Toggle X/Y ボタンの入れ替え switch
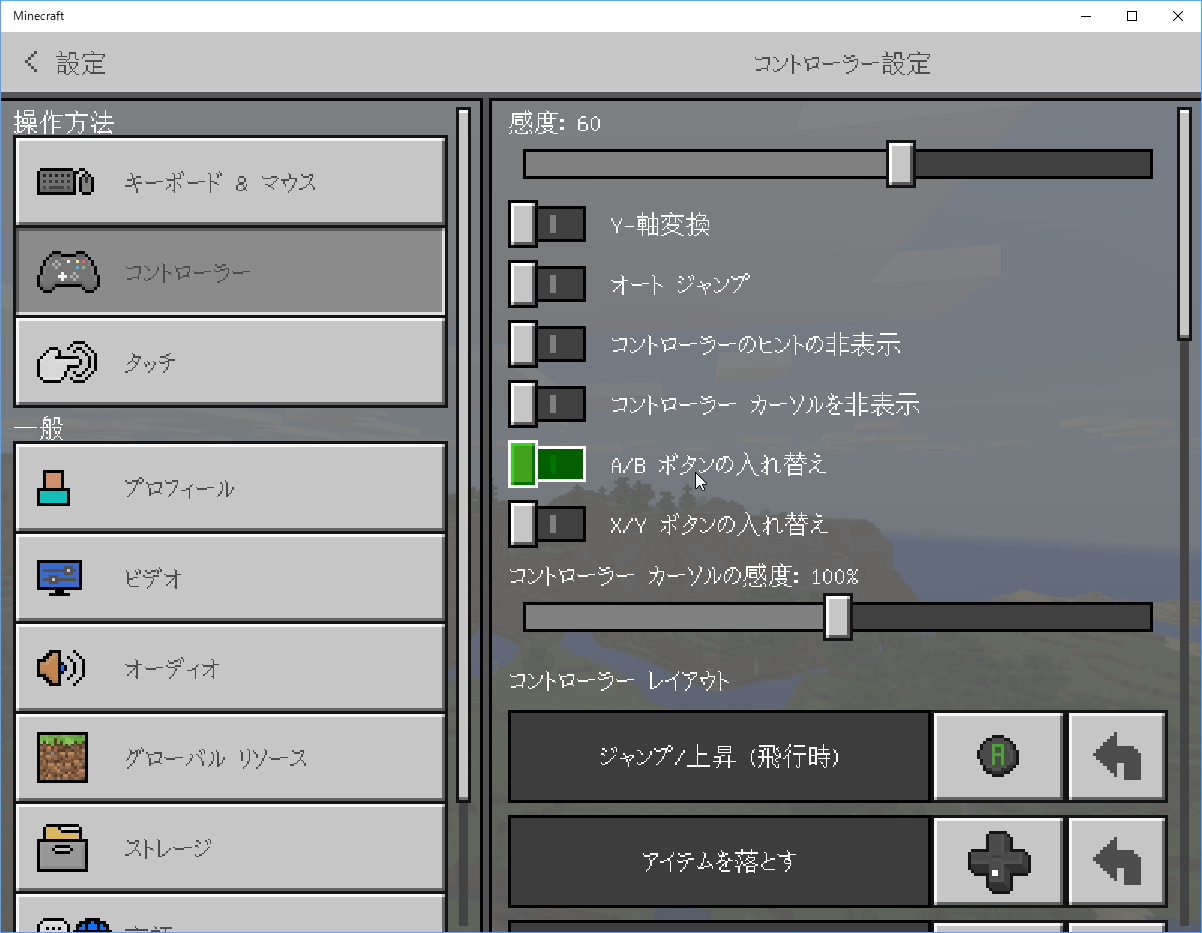Viewport: 1202px width, 933px height. pyautogui.click(x=547, y=524)
